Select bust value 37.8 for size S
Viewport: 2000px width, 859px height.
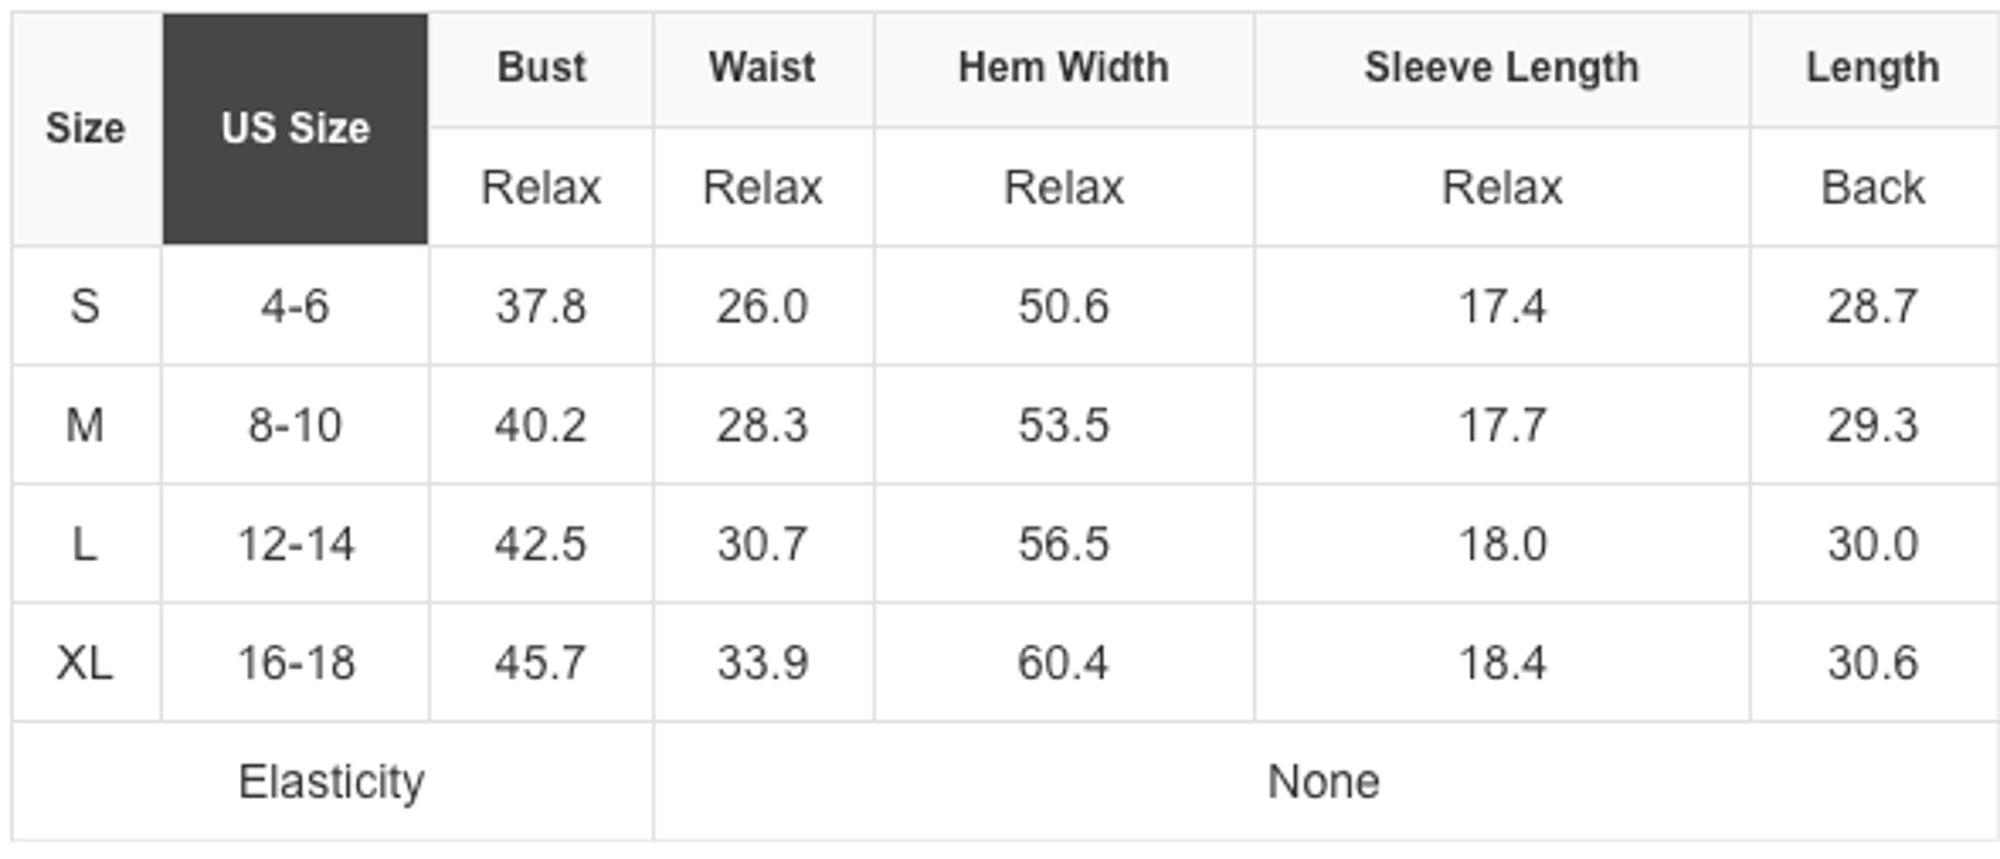tap(541, 306)
